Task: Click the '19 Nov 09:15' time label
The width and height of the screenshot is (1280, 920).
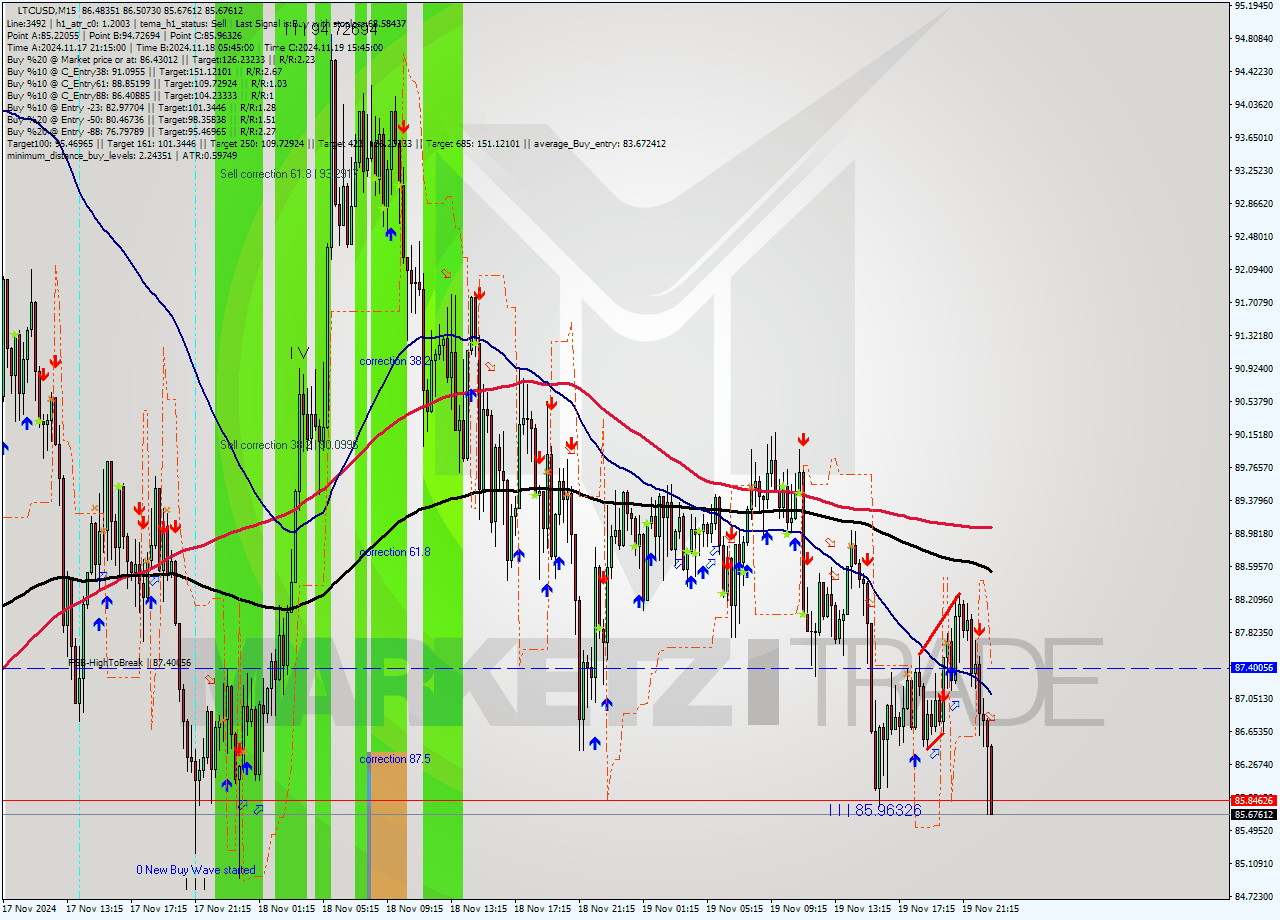Action: pos(799,909)
